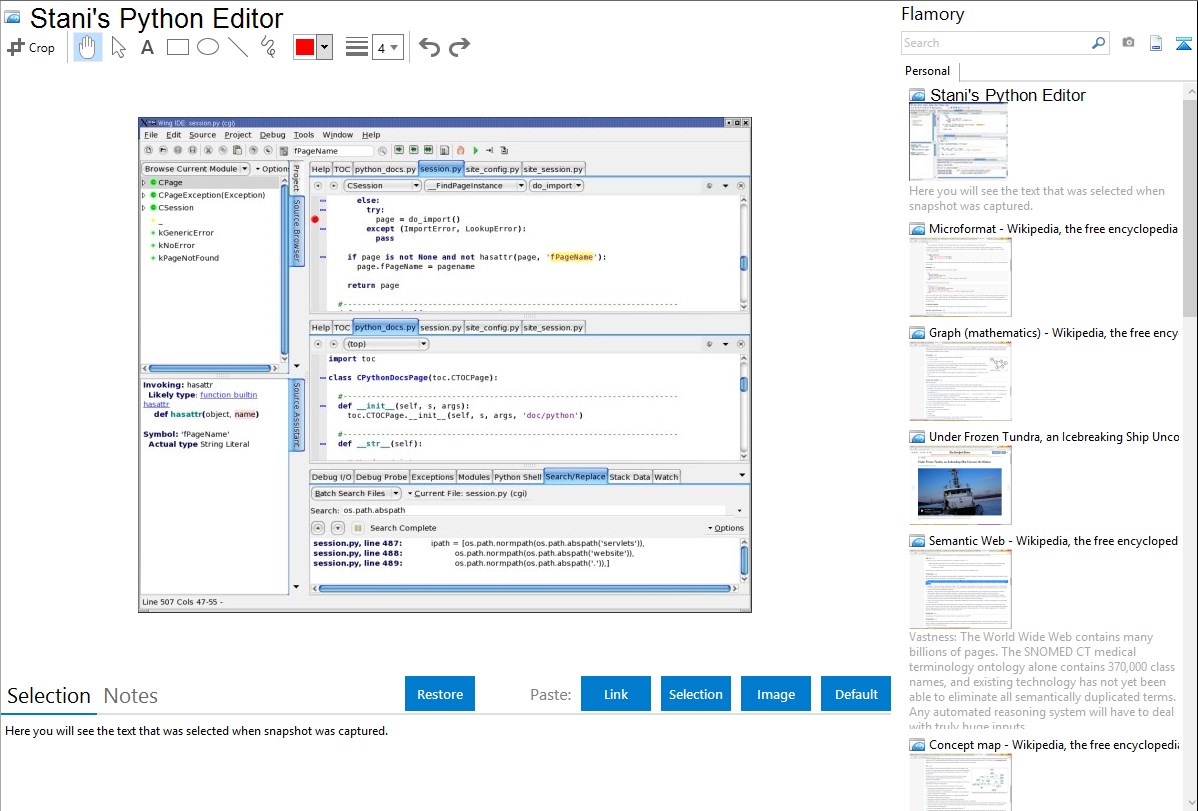Click the Flamory search field
Viewport: 1198px width, 811px height.
pos(995,43)
